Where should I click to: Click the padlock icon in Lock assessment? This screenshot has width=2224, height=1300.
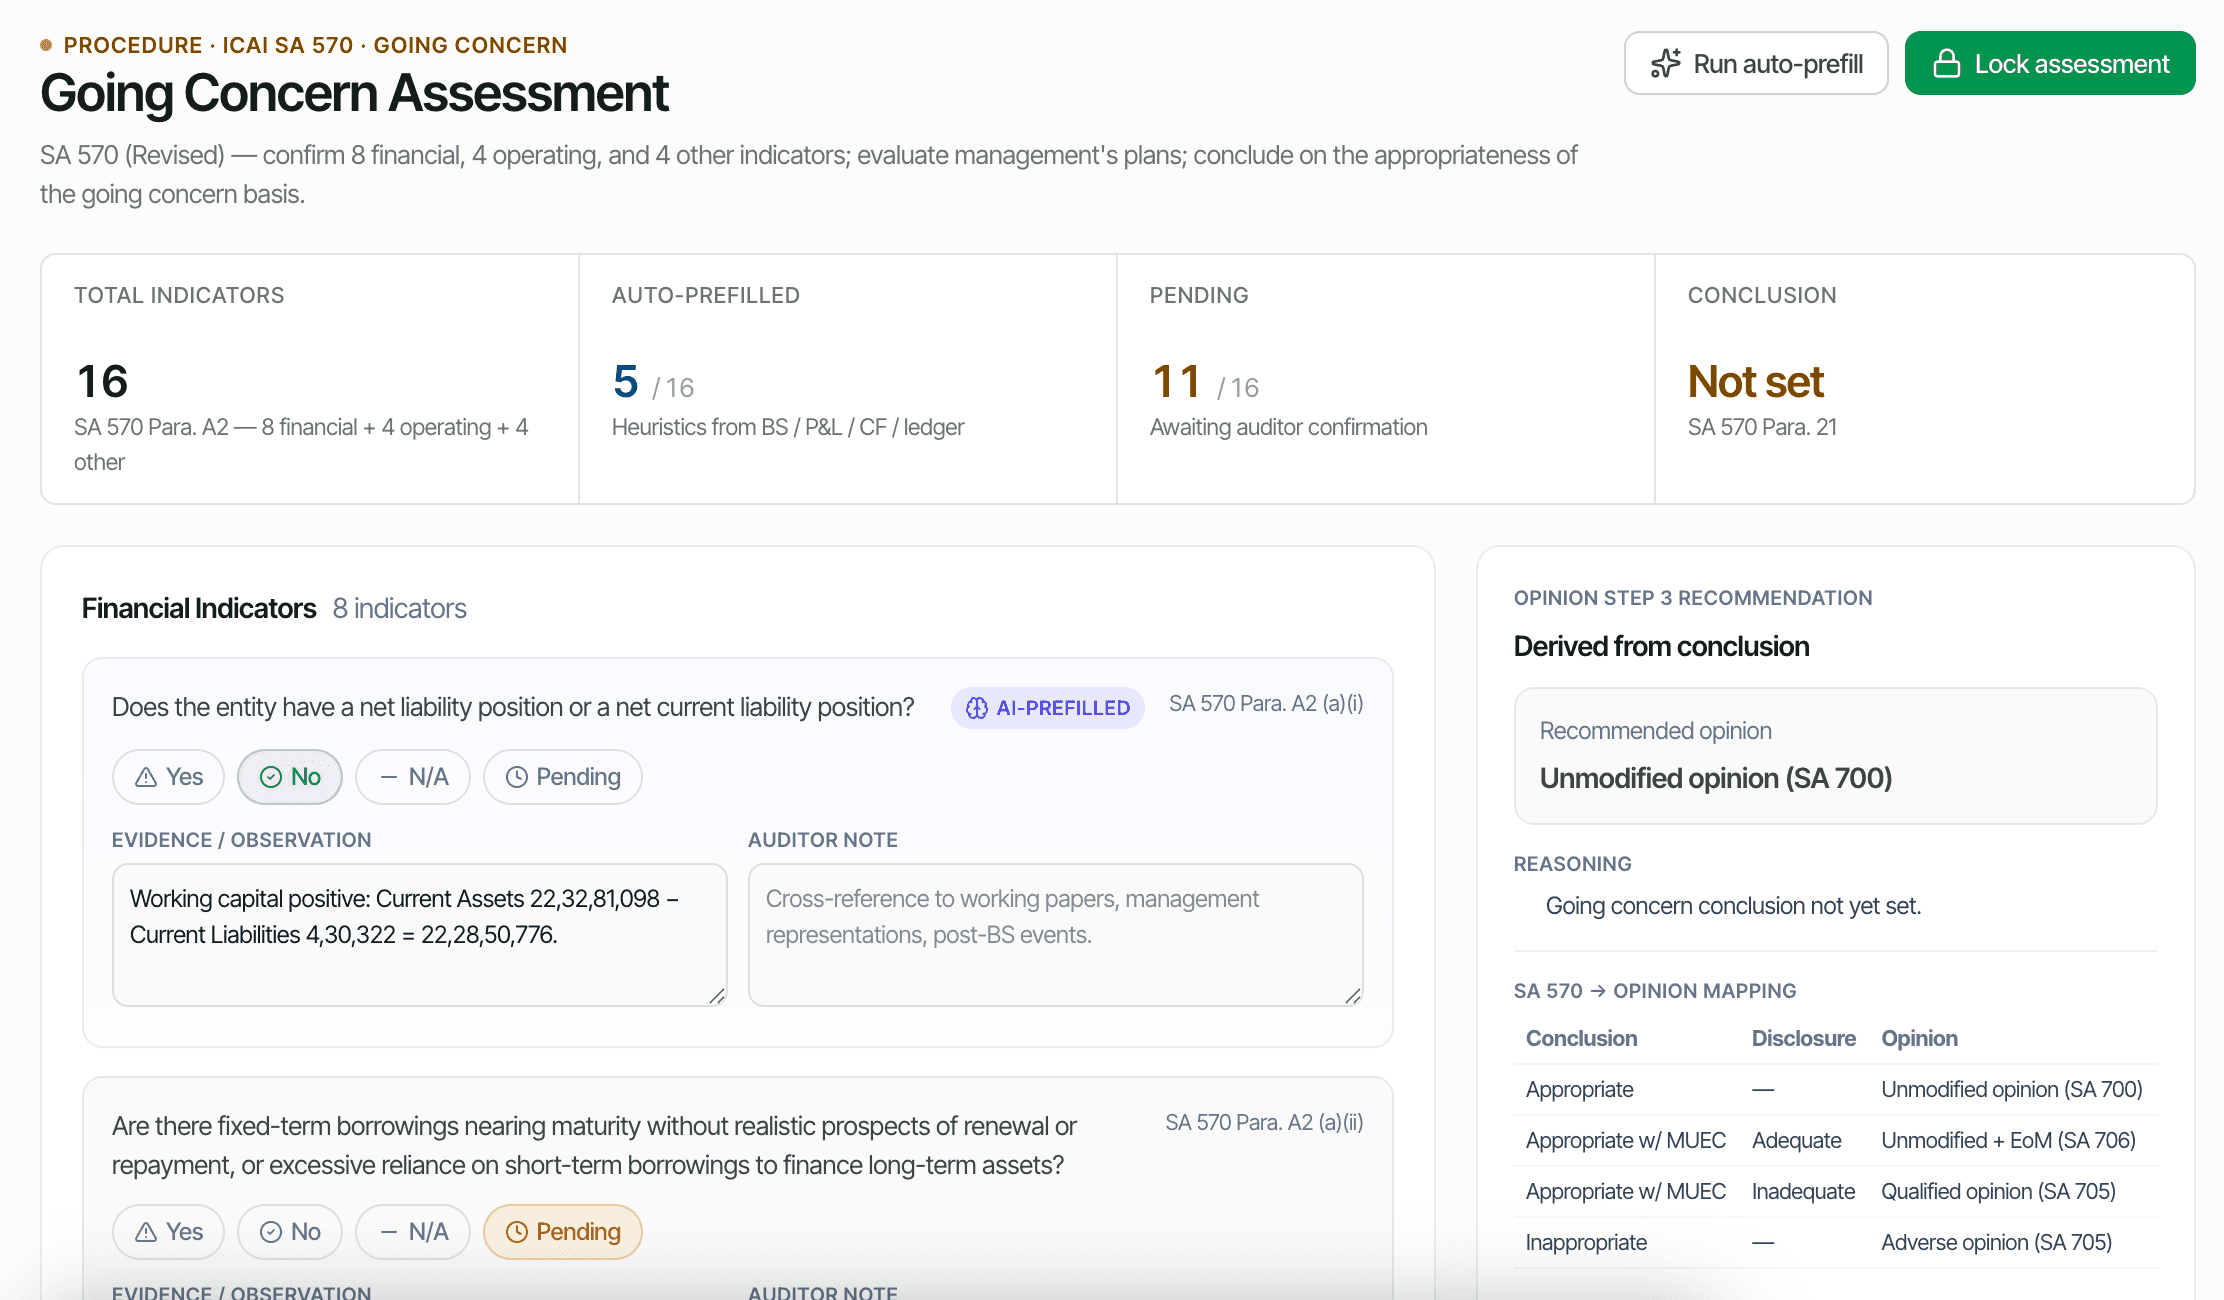point(1946,64)
